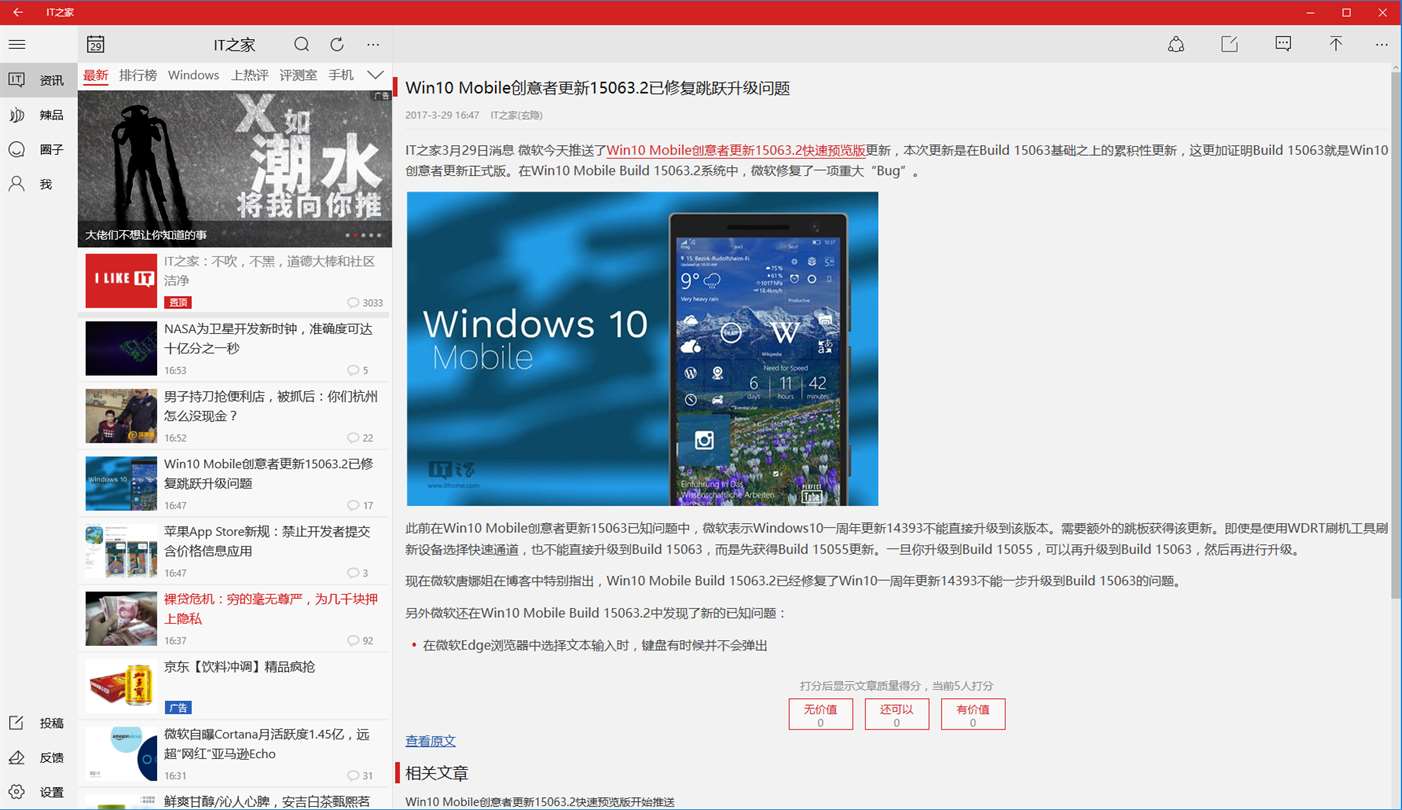Comment count bubble showing 31
This screenshot has width=1402, height=810.
tap(360, 775)
